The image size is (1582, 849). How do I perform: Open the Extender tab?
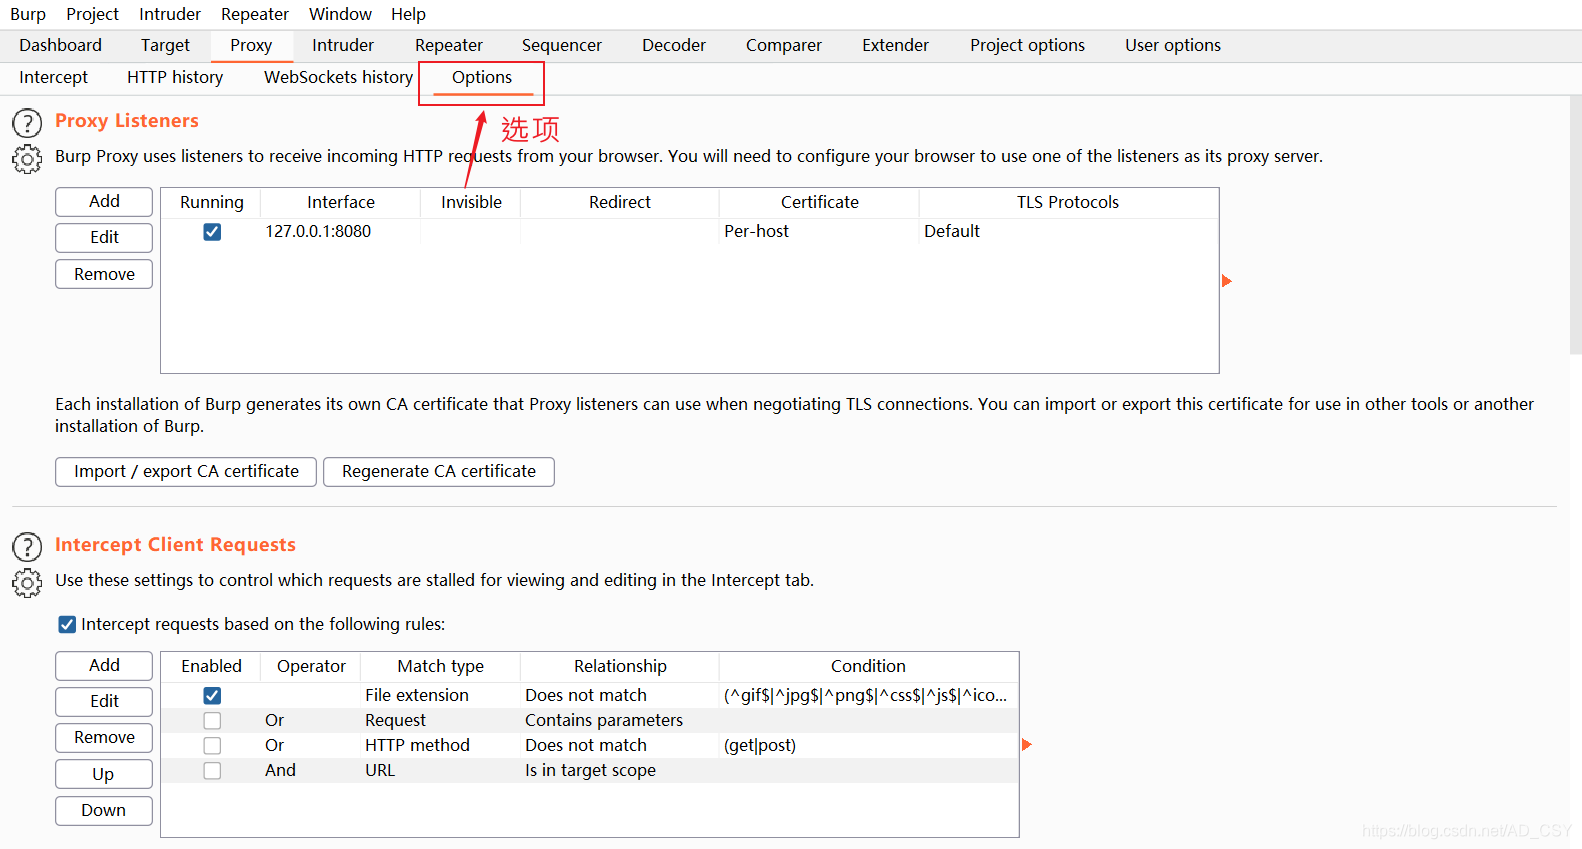[x=895, y=45]
